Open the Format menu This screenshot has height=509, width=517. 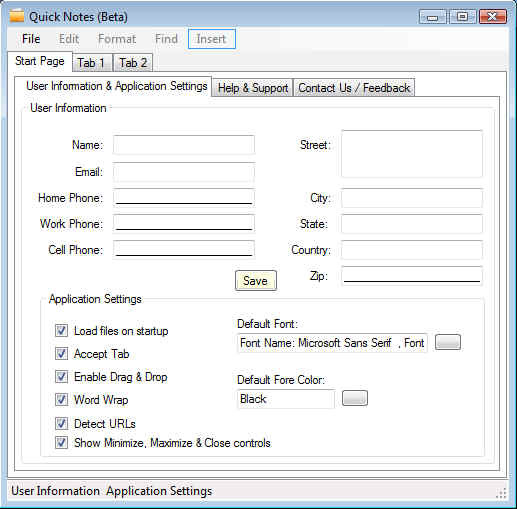[117, 39]
